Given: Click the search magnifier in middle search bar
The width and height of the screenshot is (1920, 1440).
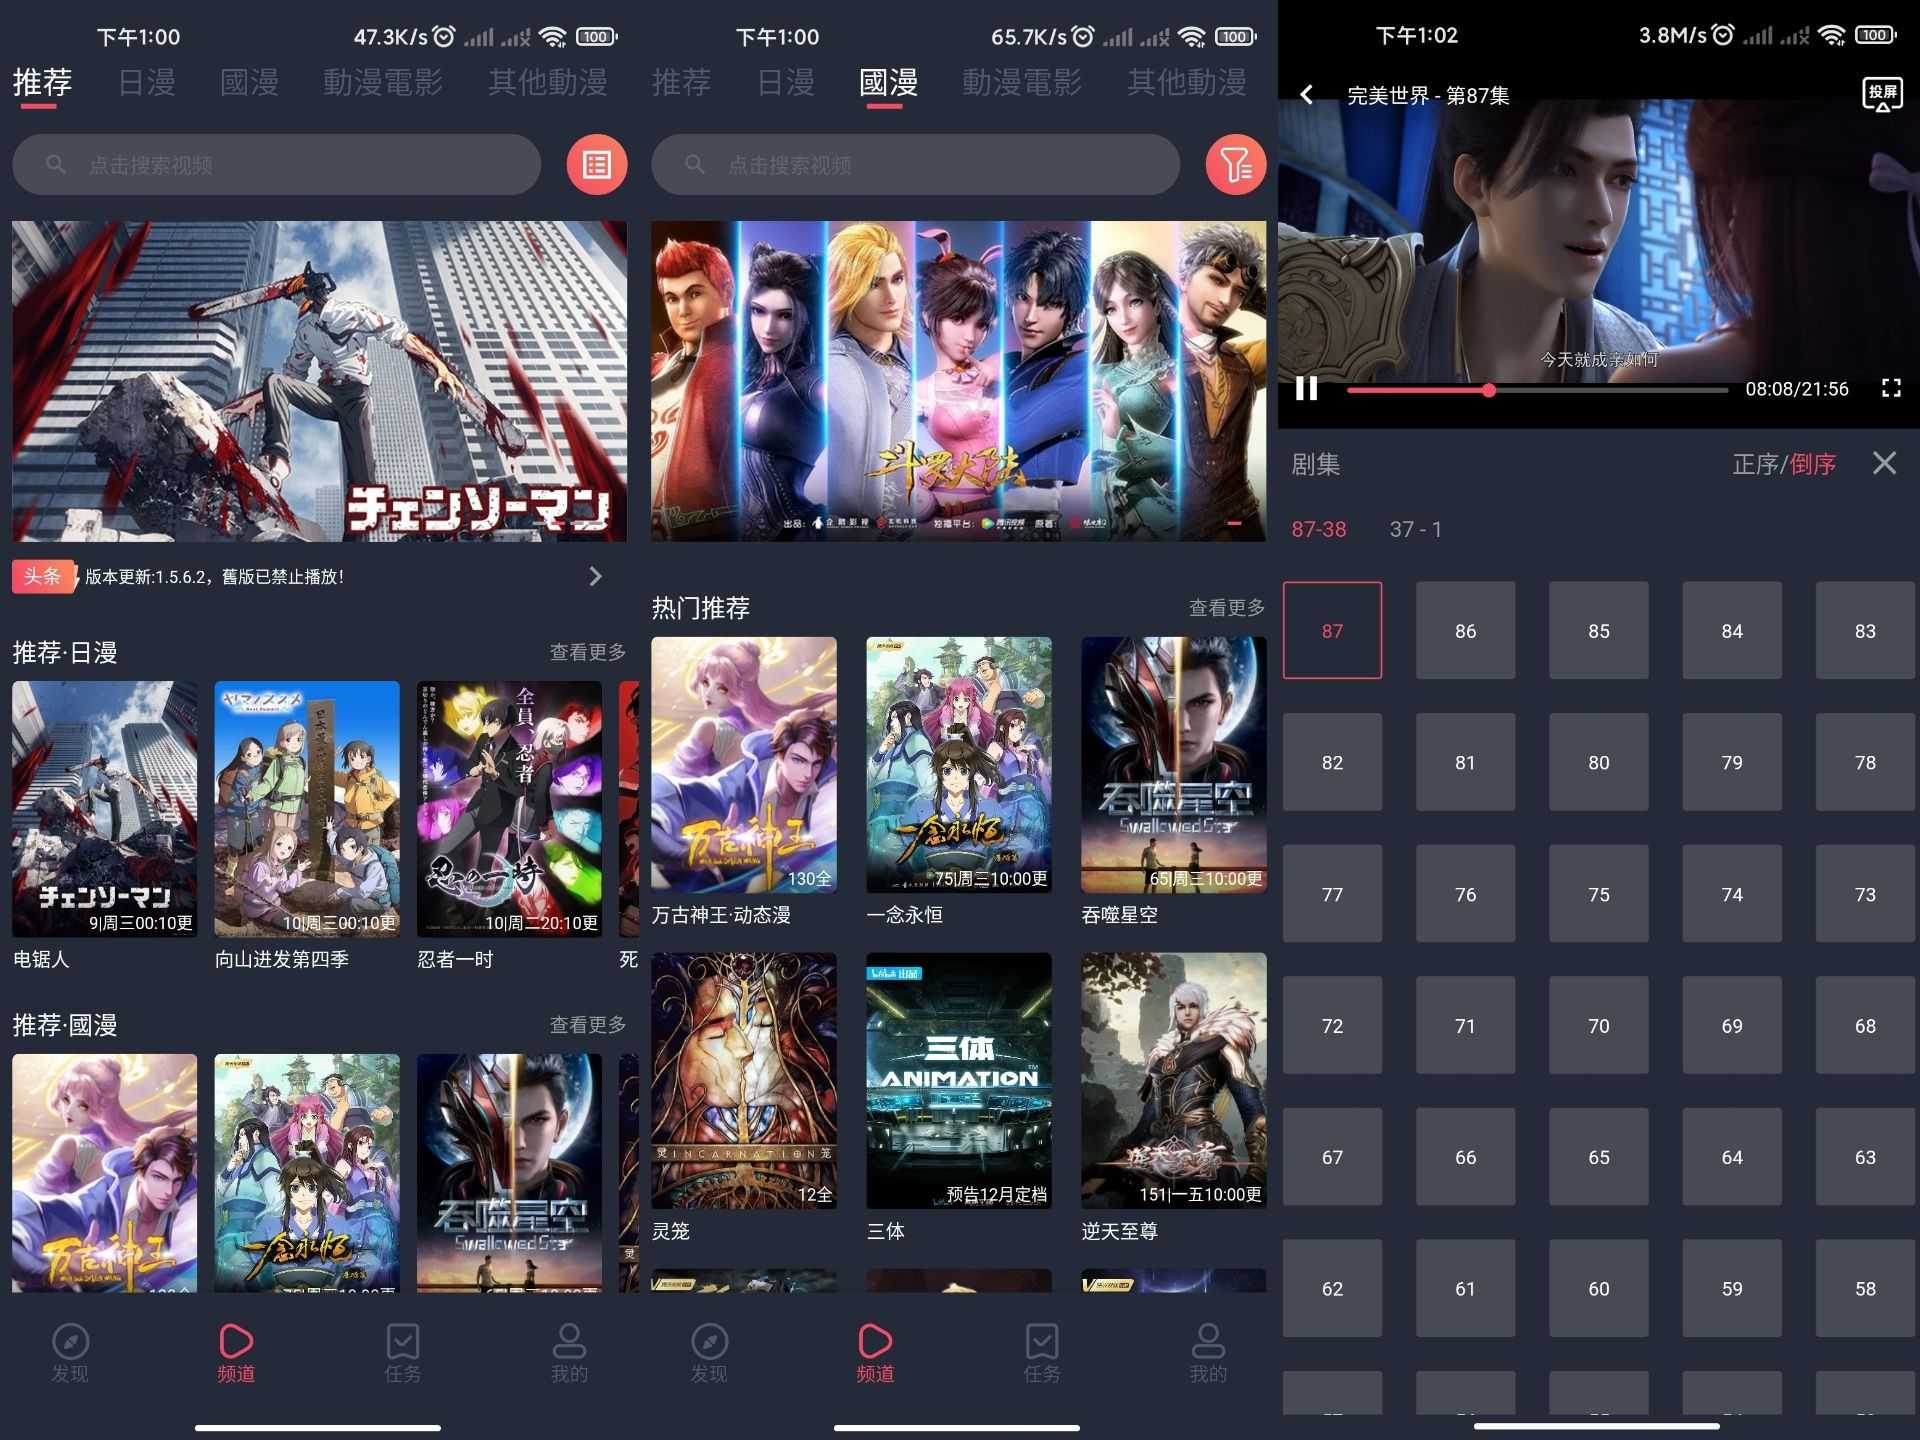Looking at the screenshot, I should (x=695, y=164).
